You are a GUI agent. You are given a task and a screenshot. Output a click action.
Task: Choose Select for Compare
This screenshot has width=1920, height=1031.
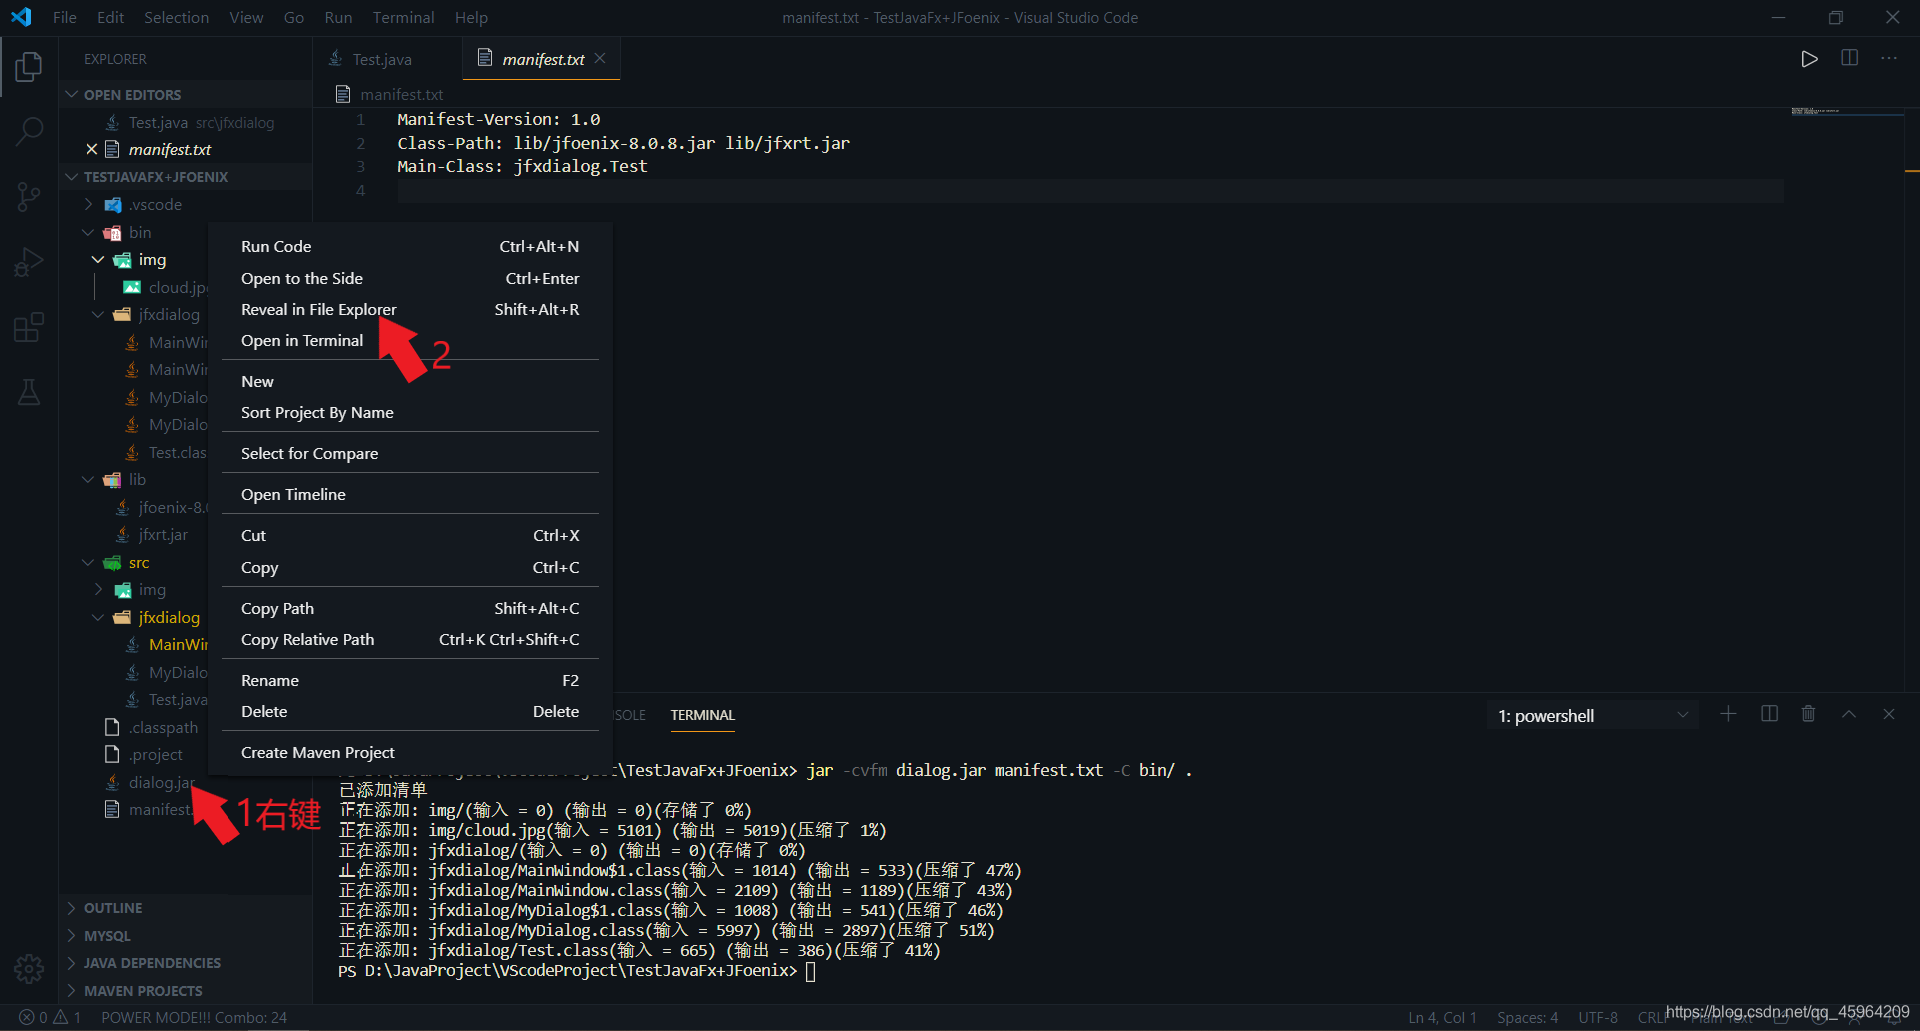[410, 453]
